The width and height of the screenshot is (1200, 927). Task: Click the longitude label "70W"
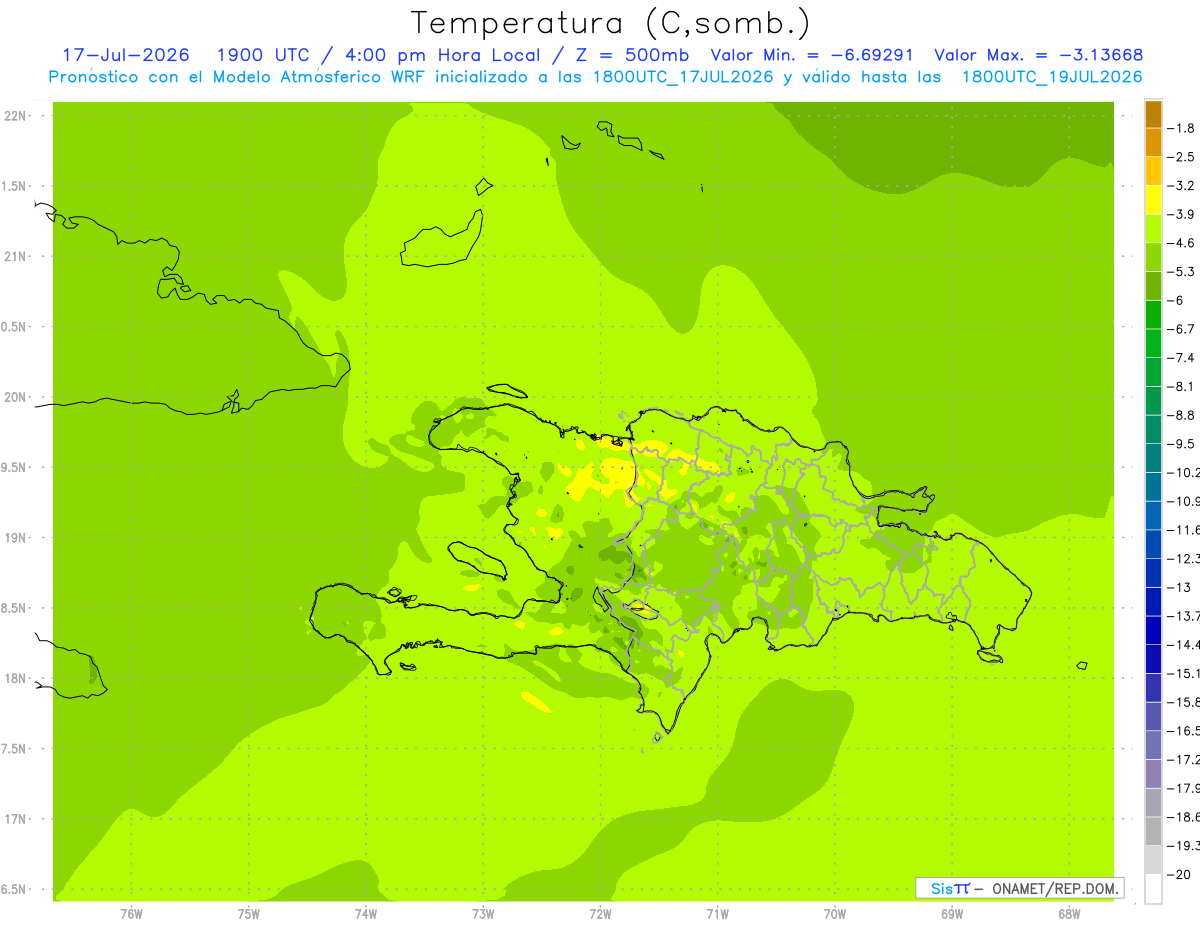[x=835, y=913]
